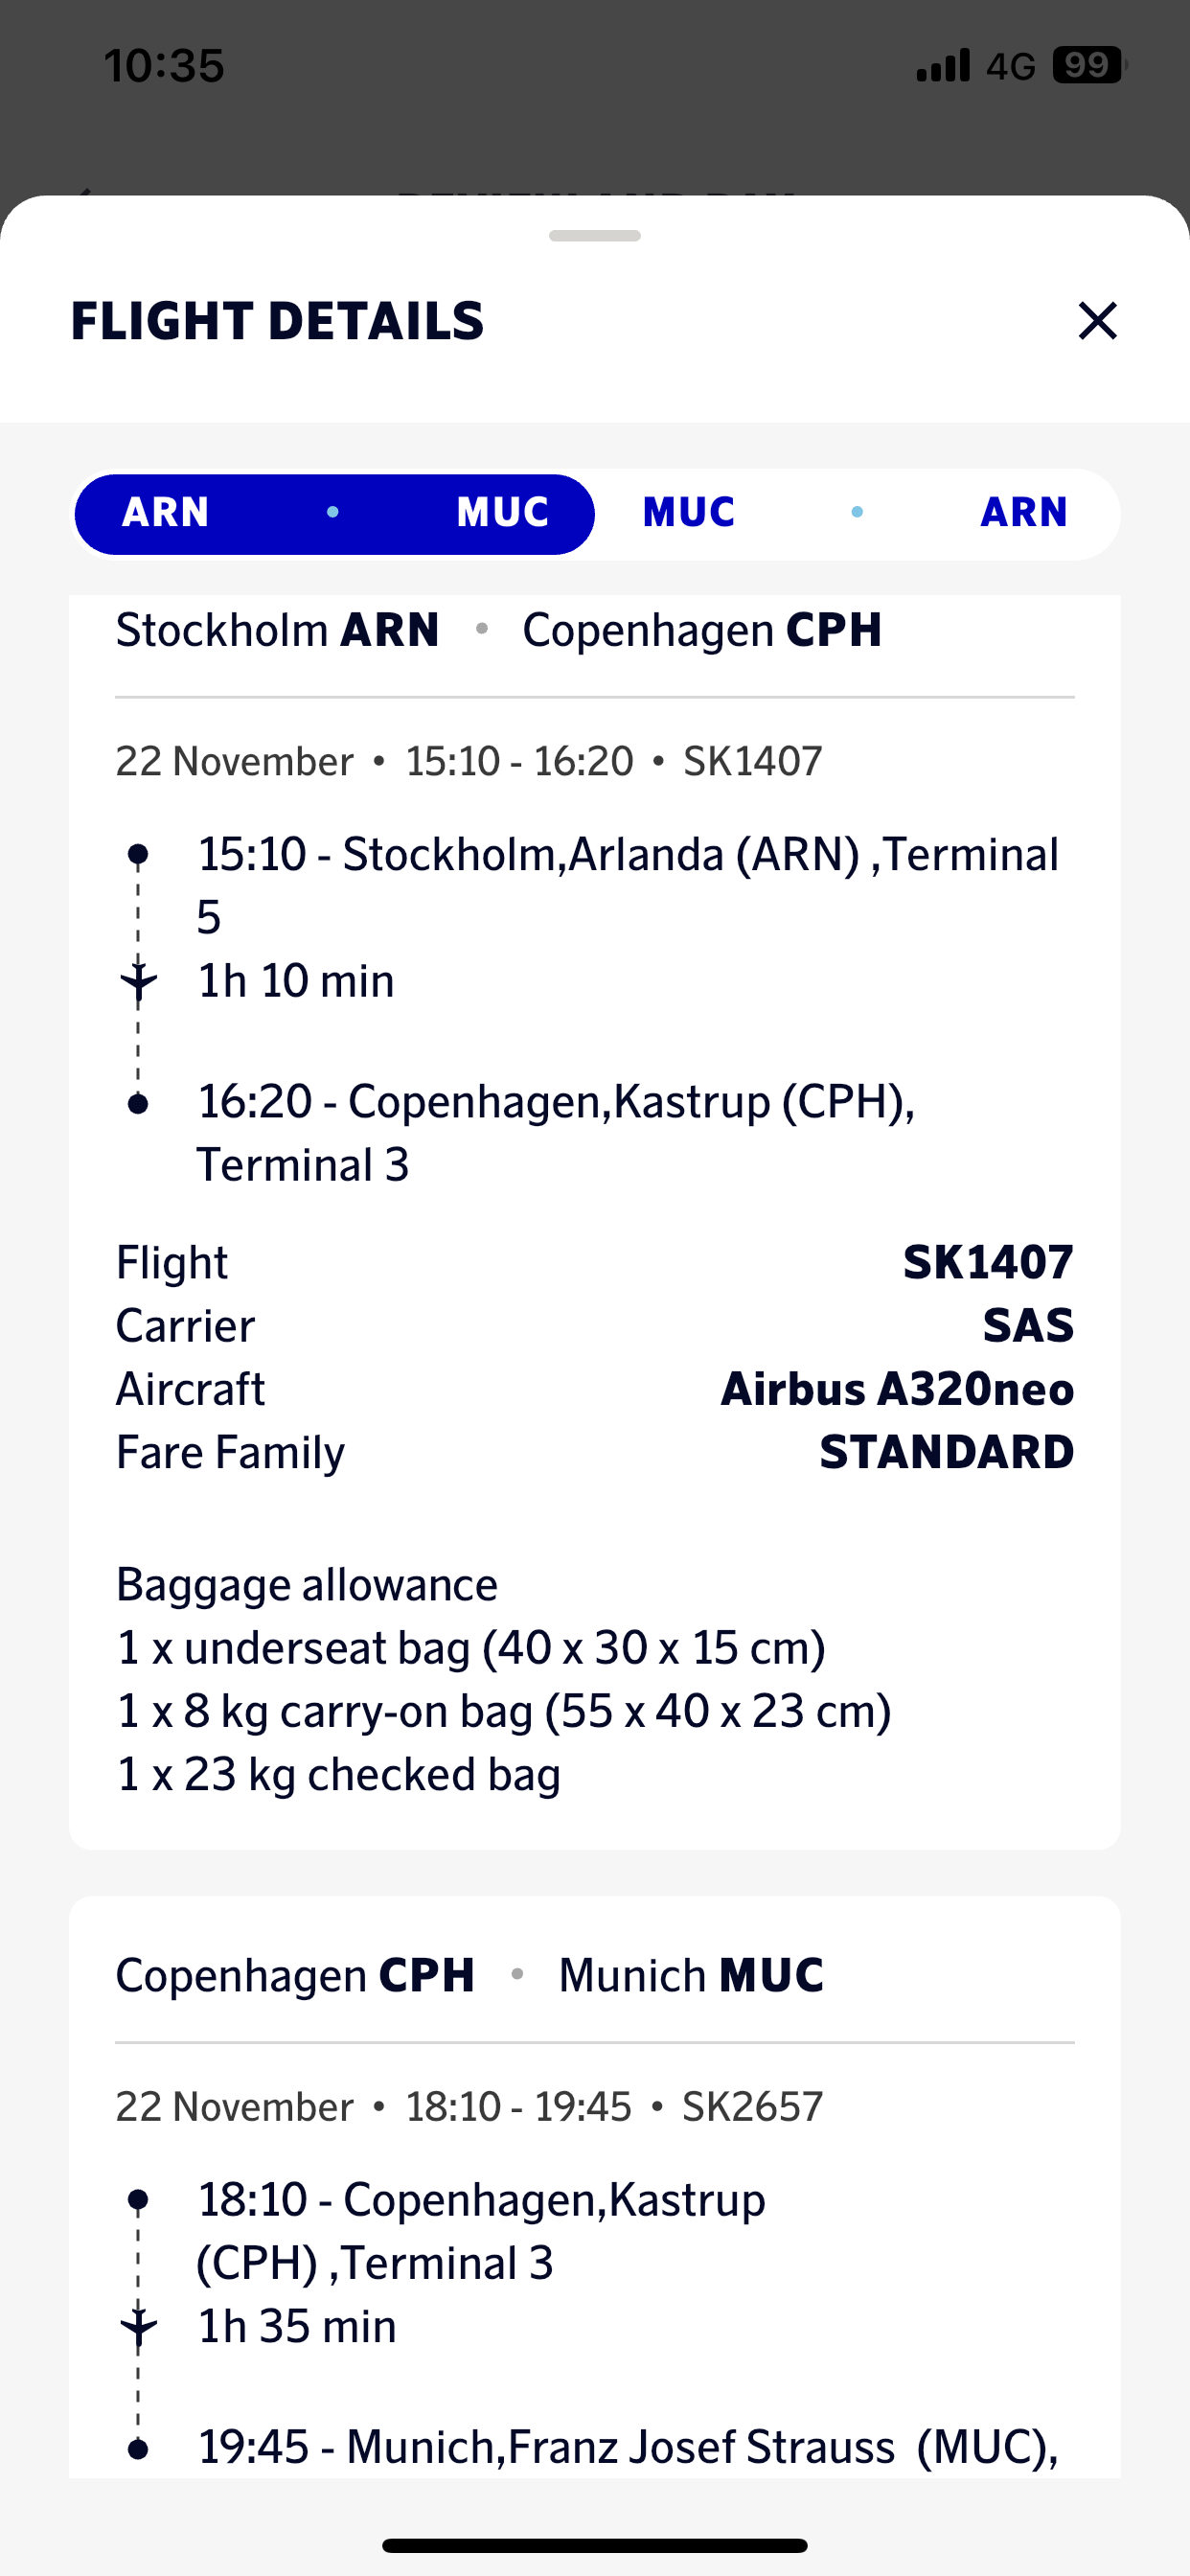
Task: Tap the airplane icon beside 1h 35 min
Action: click(139, 2326)
